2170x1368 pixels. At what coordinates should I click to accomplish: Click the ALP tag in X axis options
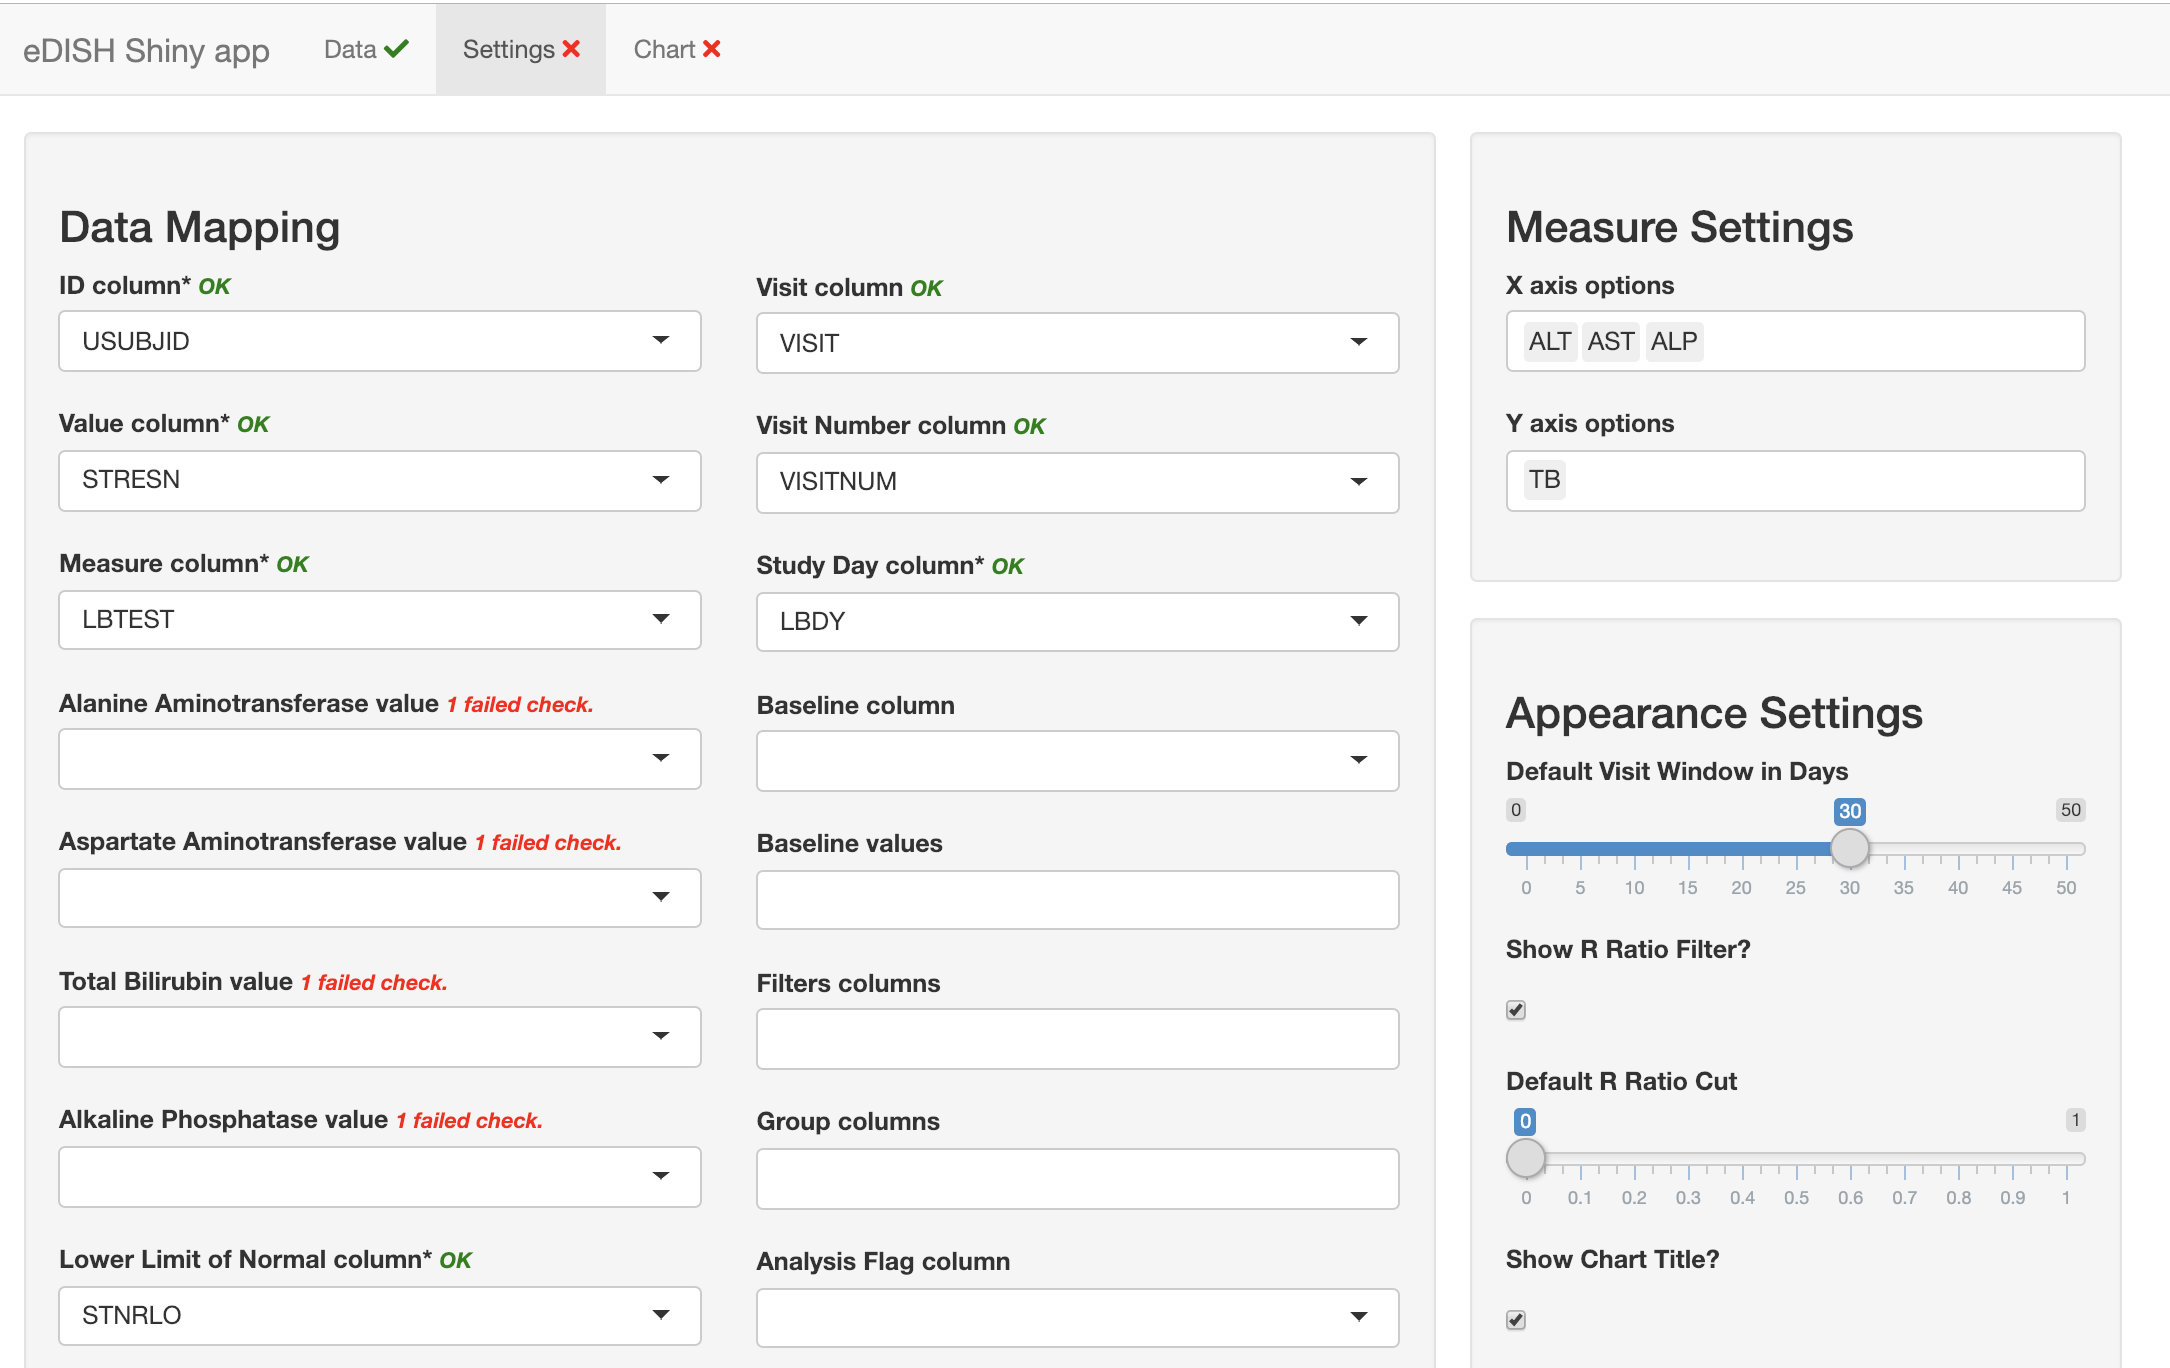pos(1673,342)
